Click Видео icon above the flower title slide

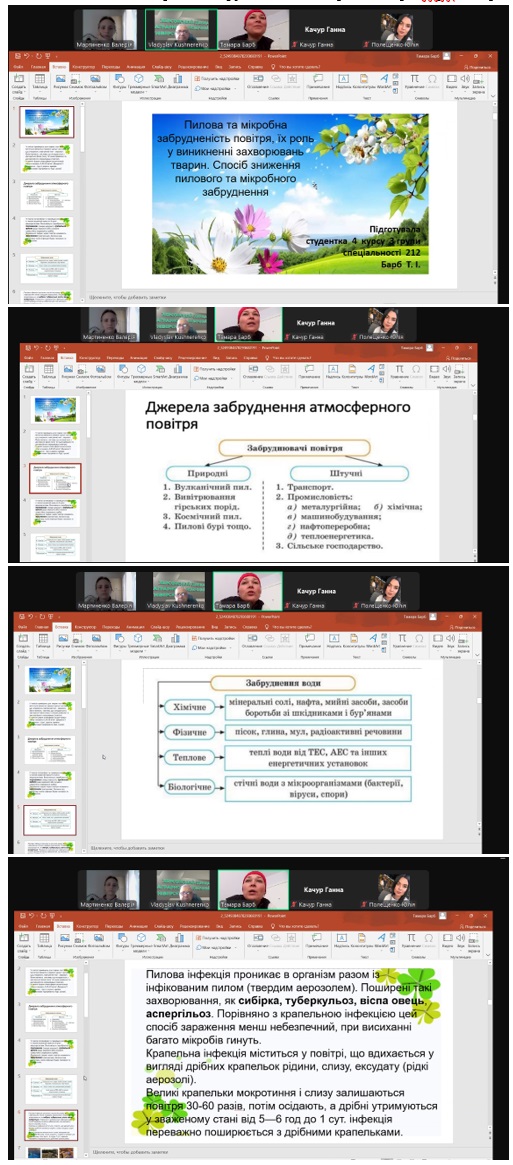(452, 80)
